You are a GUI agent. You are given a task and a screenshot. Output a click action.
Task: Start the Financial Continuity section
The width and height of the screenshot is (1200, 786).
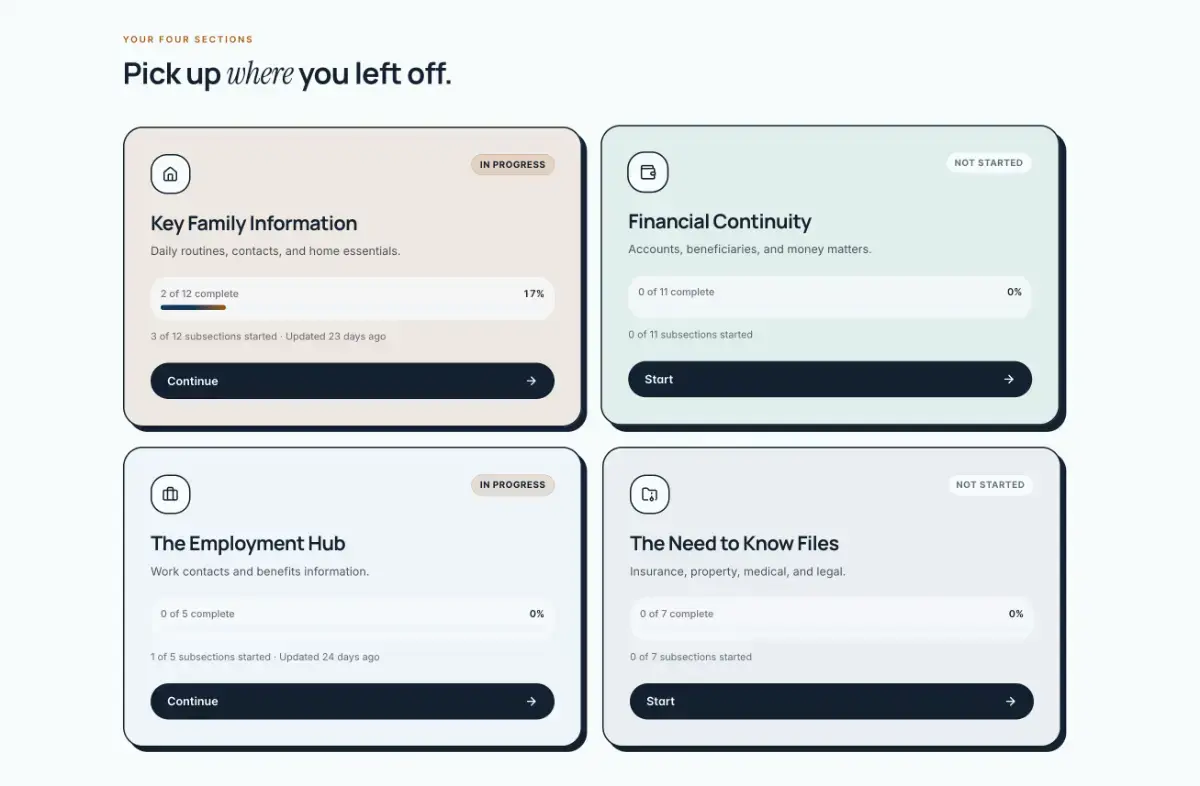click(830, 379)
